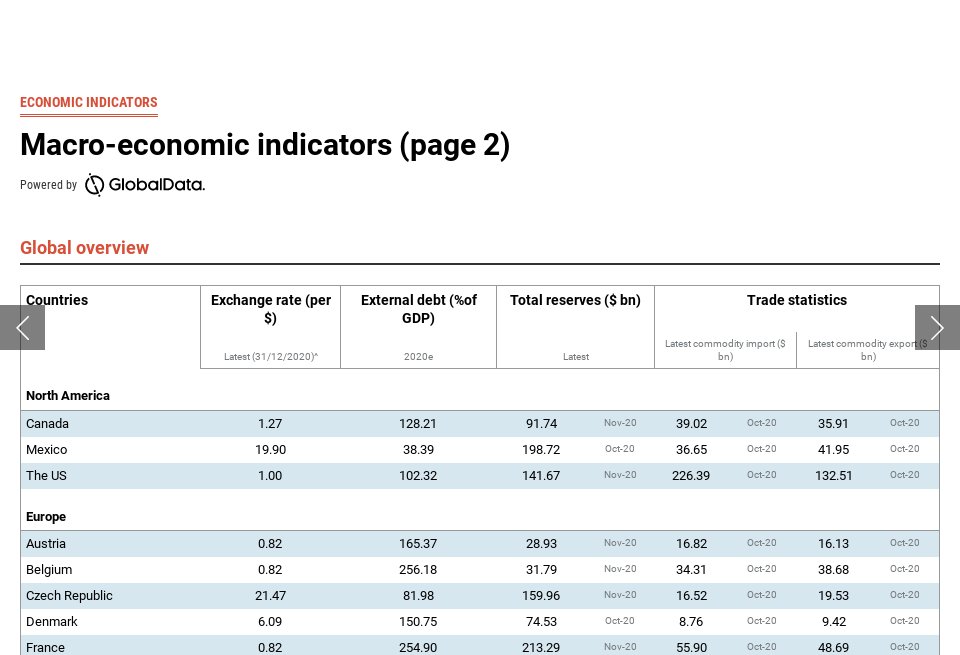Click the Countries column header
This screenshot has width=960, height=655.
[57, 300]
